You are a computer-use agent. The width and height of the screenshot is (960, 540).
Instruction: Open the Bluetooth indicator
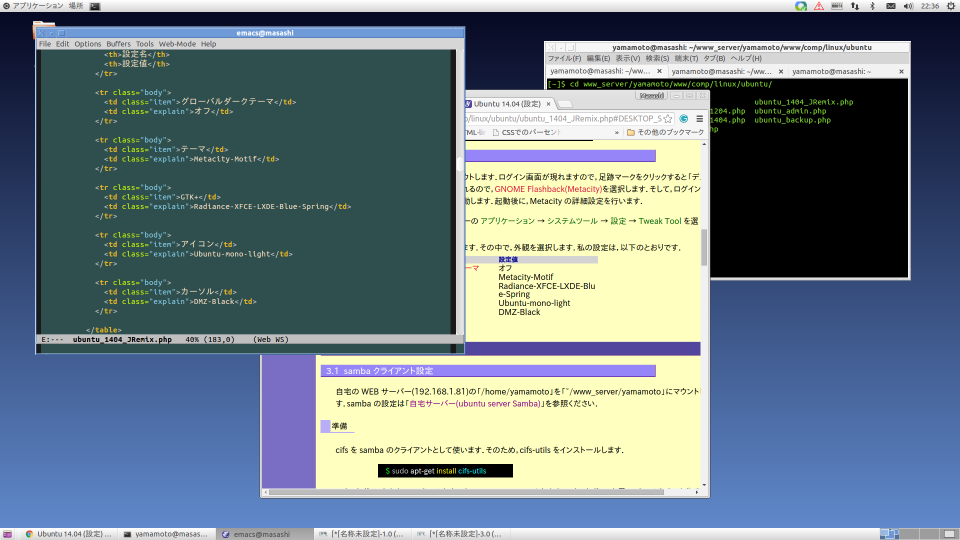pyautogui.click(x=872, y=6)
